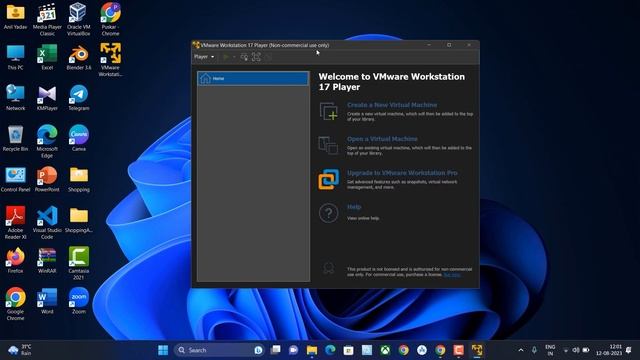
Task: Select Excel desktop icon
Action: click(x=47, y=58)
